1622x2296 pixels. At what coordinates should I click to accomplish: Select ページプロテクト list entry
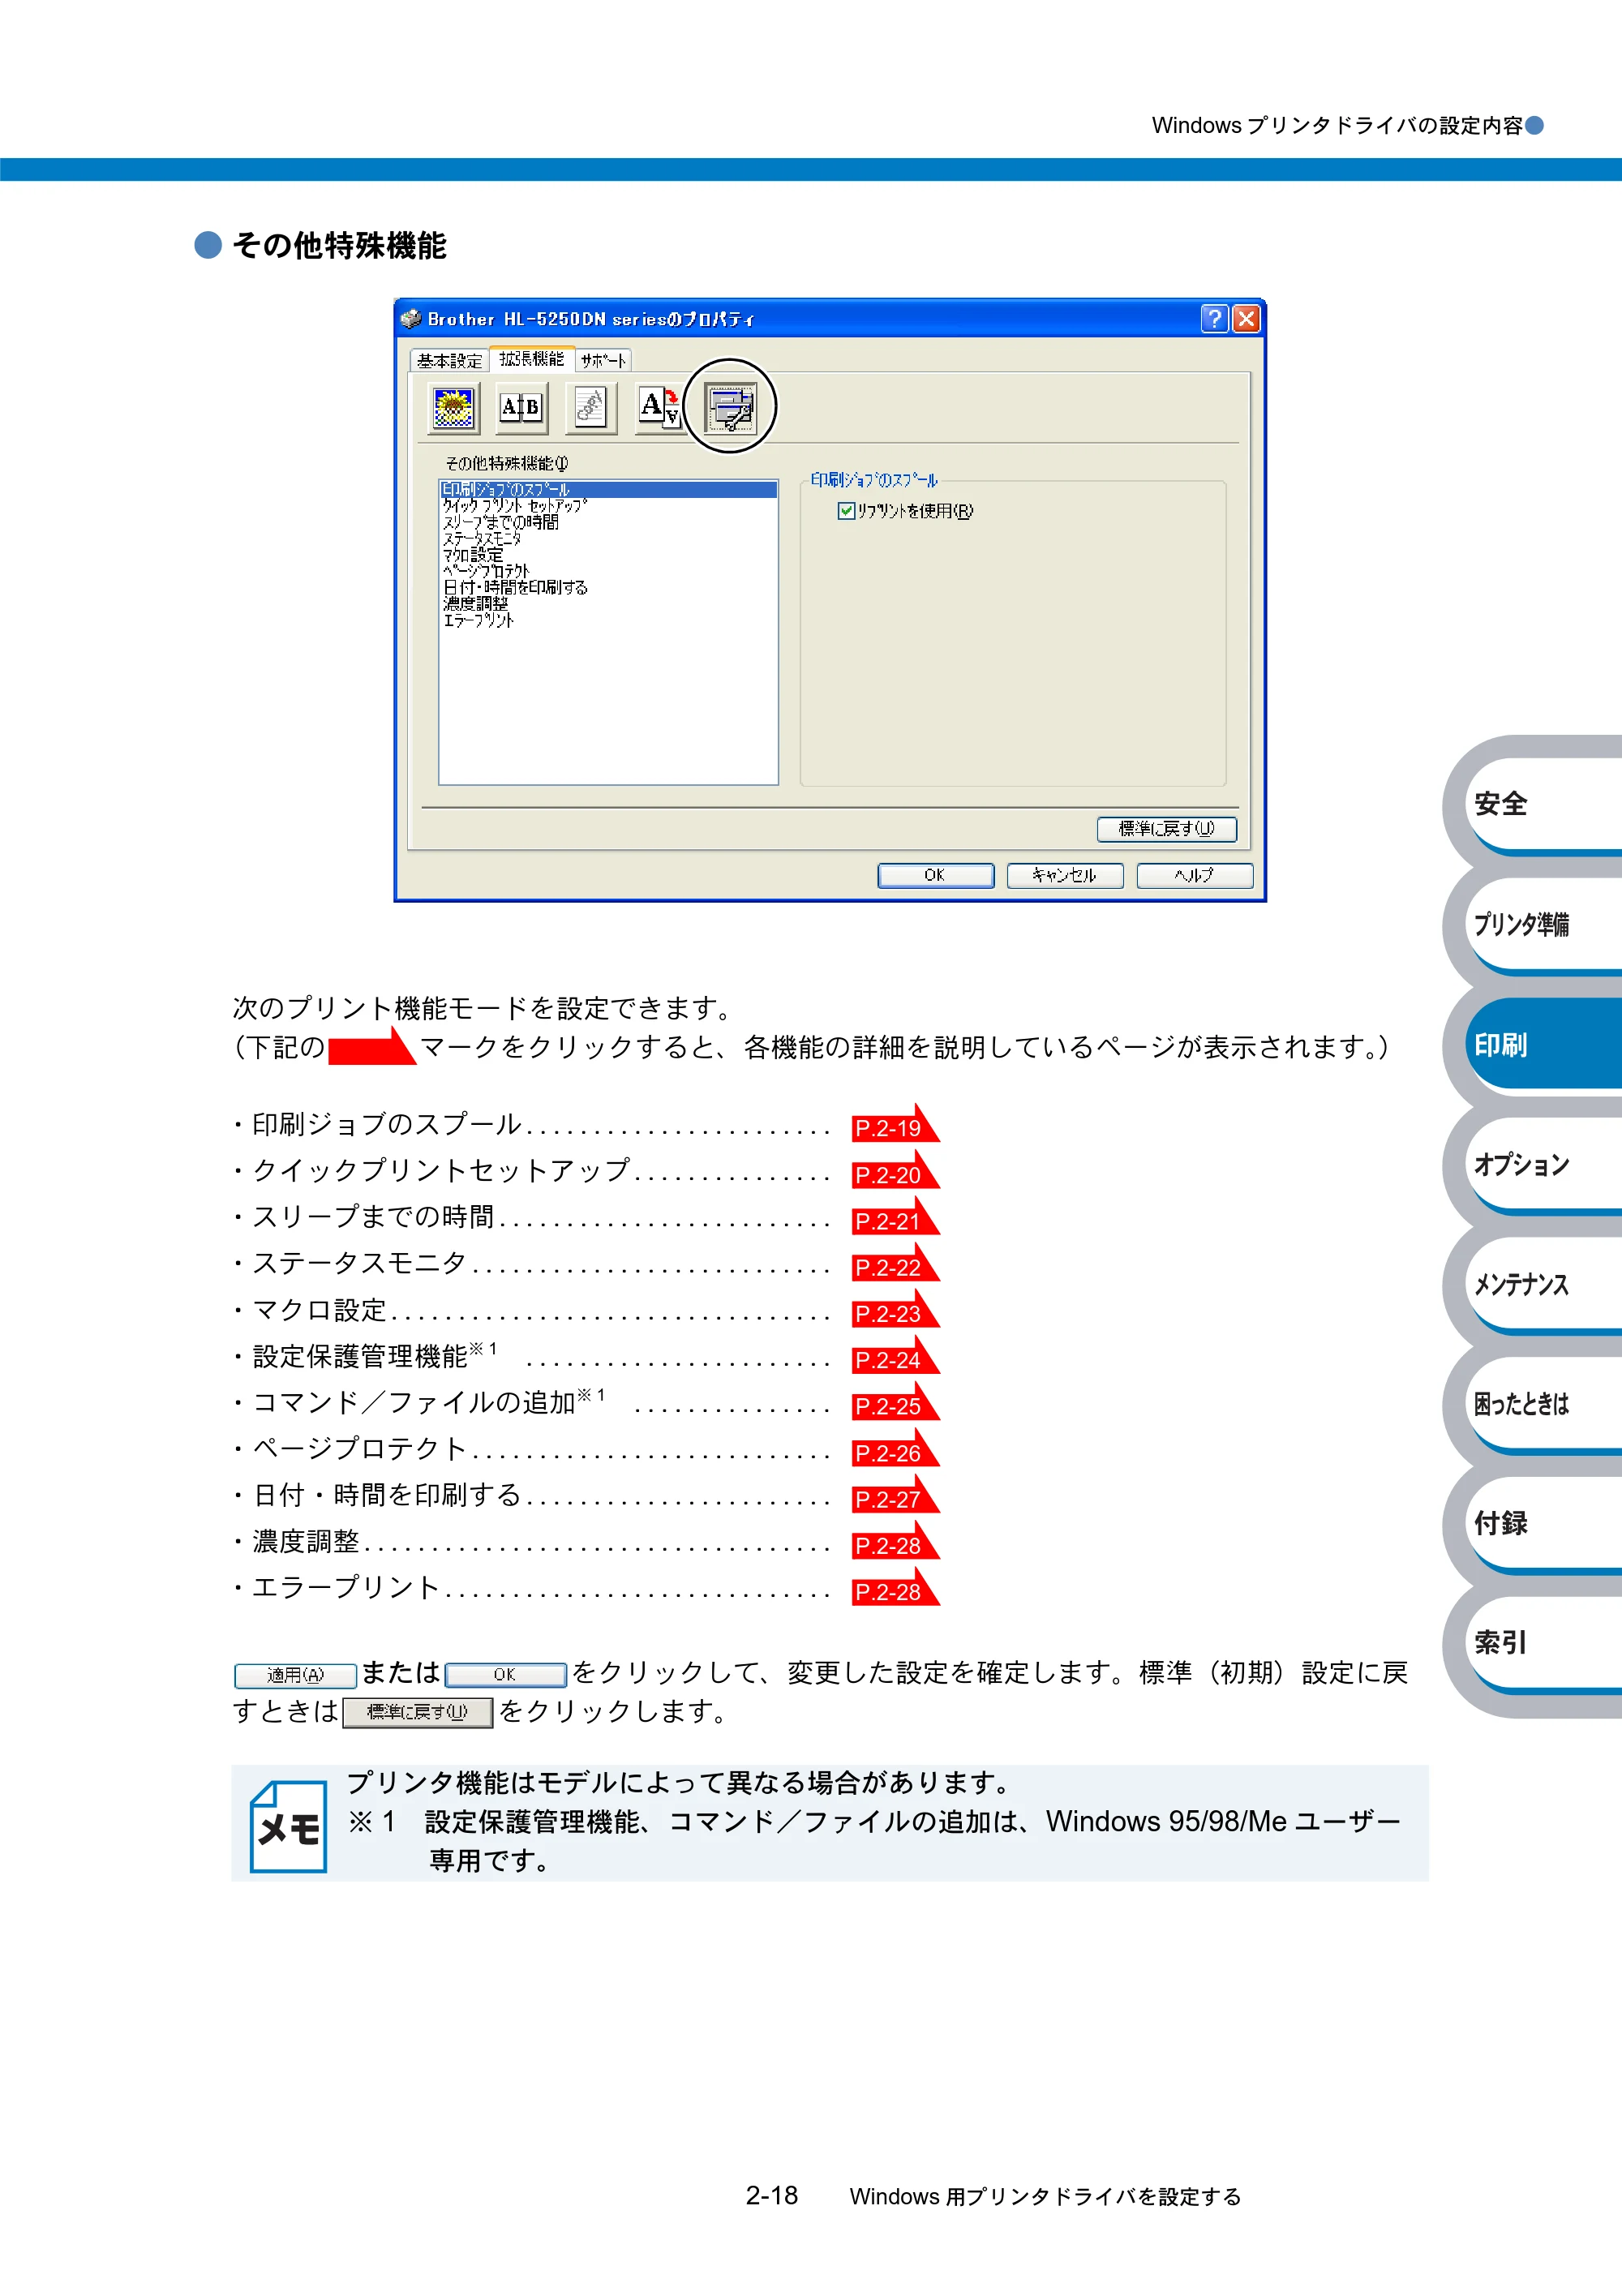(x=608, y=571)
